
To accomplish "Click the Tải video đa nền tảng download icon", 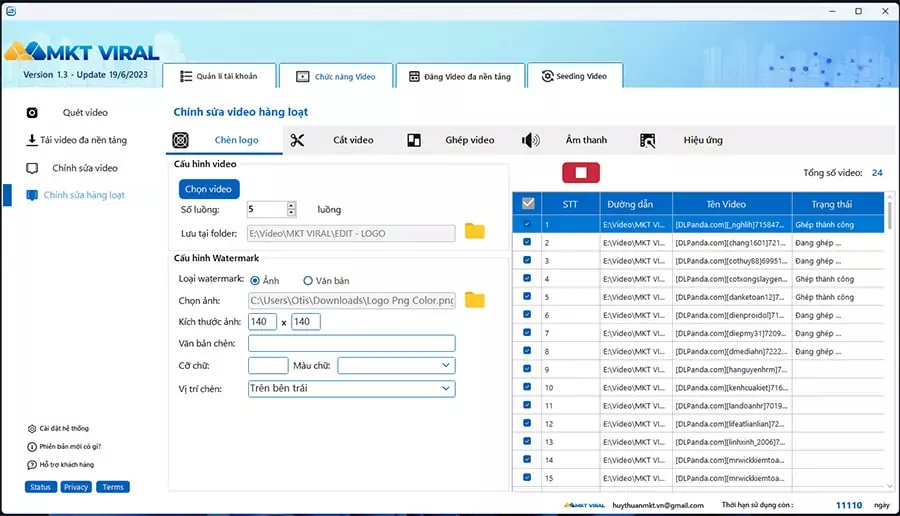I will pyautogui.click(x=32, y=140).
